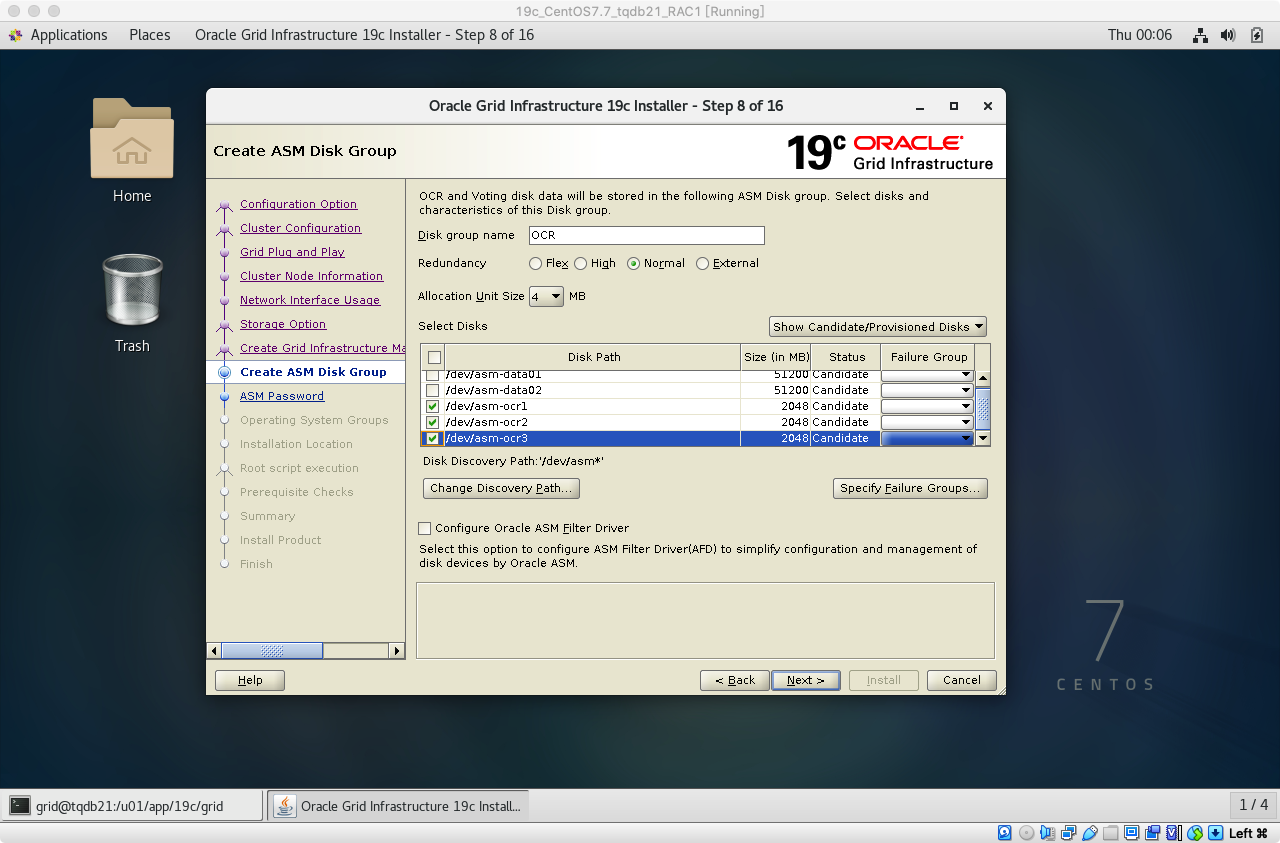Click the VirtualBox recording status icon

click(1152, 832)
